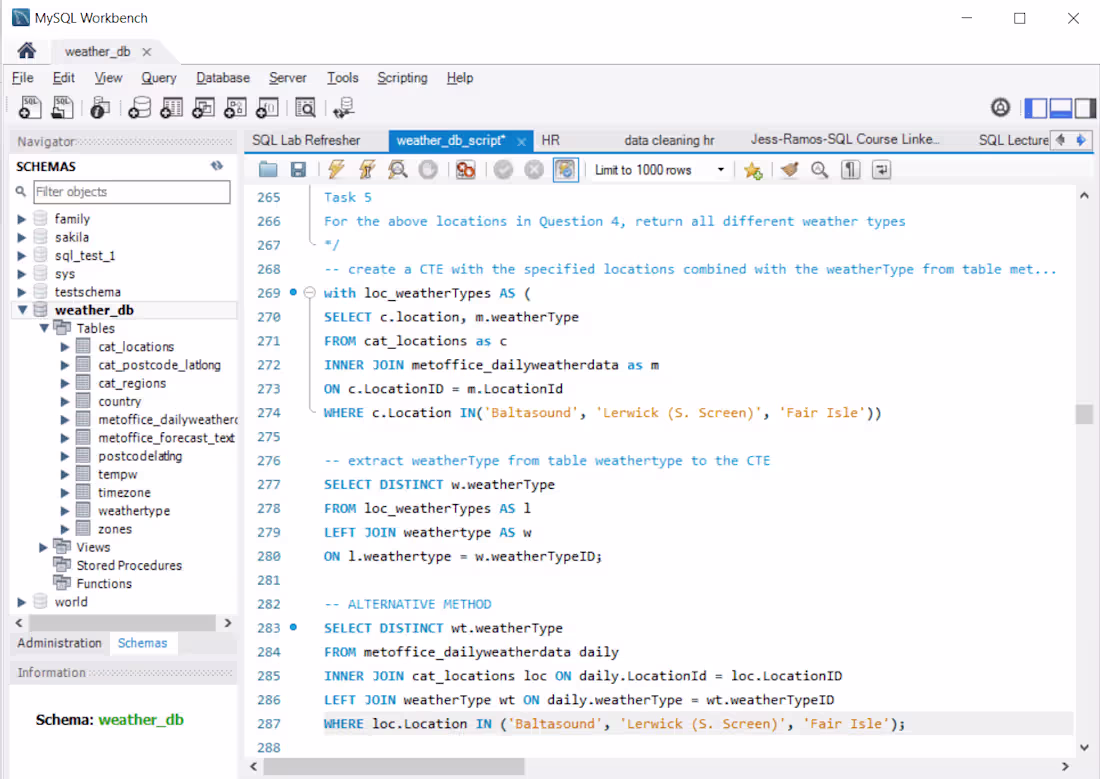Select the Execute current statement icon
The image size is (1100, 779).
pos(366,169)
